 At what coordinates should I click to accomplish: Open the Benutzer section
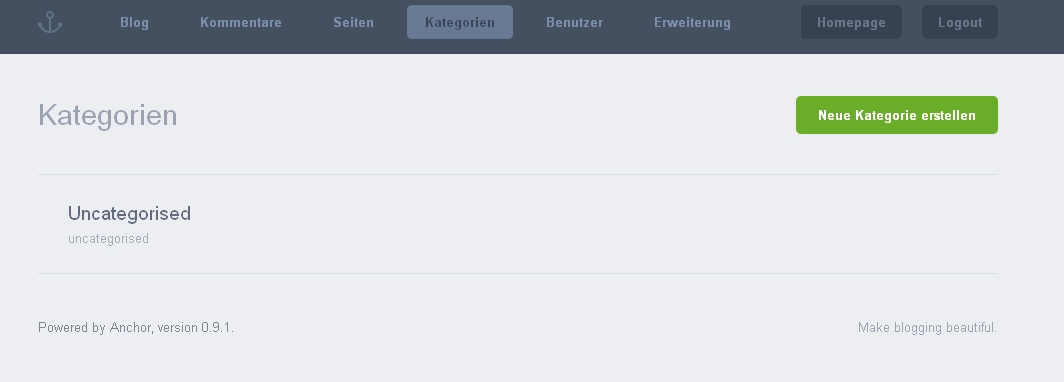575,22
